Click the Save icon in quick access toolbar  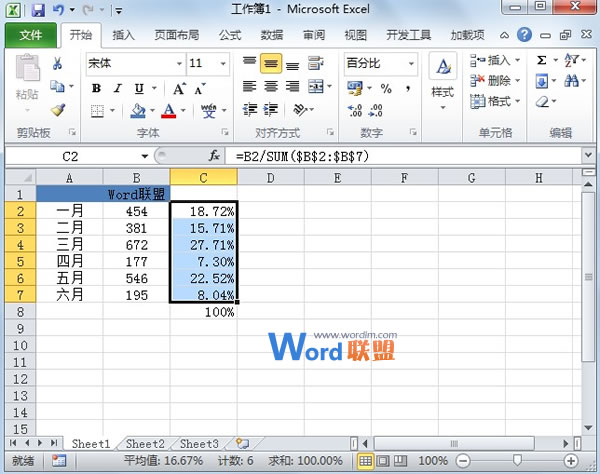[x=38, y=11]
